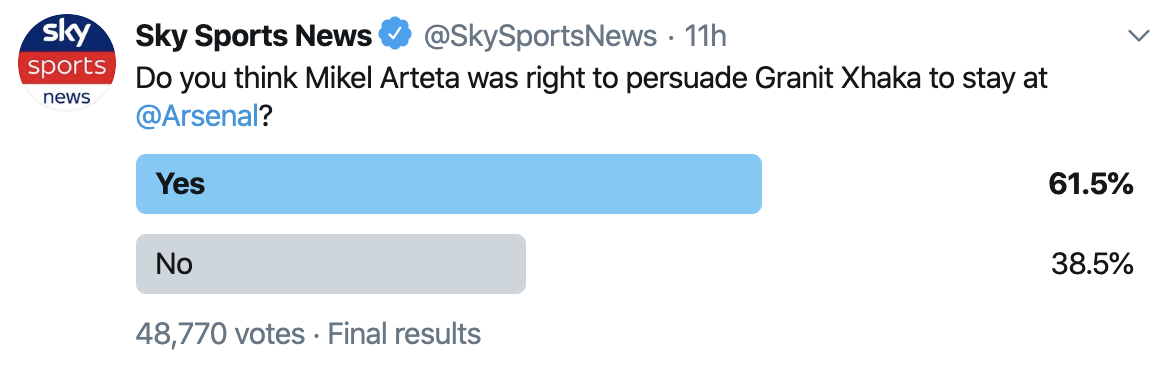The height and width of the screenshot is (370, 1174).
Task: Open the Sky Sports News profile avatar
Action: coord(66,64)
